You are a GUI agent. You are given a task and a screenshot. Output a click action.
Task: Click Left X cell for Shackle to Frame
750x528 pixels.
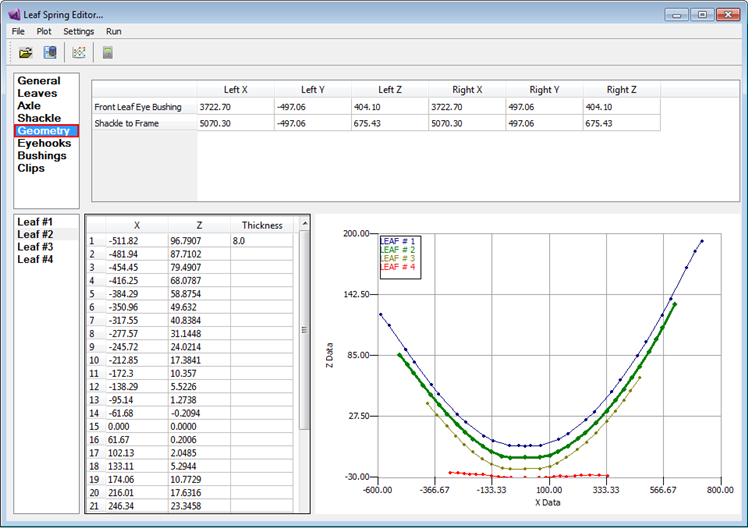pos(235,123)
